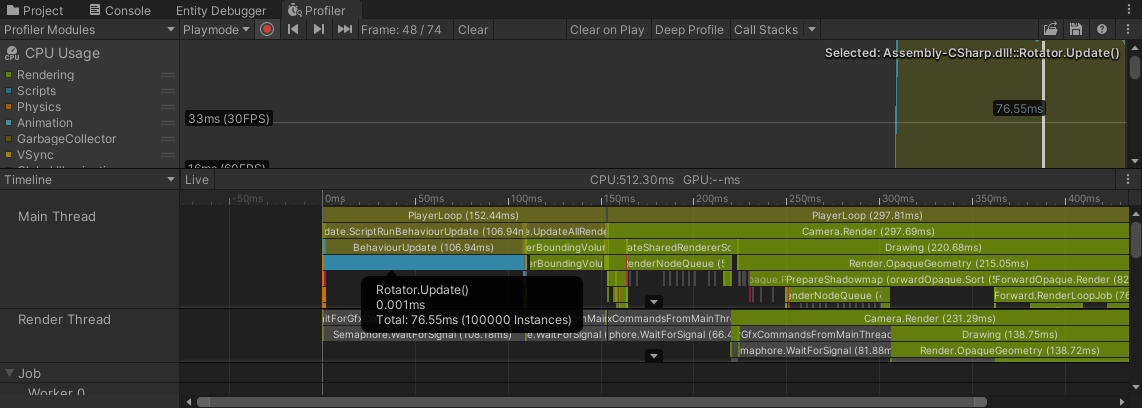The height and width of the screenshot is (408, 1142).
Task: Open profiler toolbar three-dot menu
Action: [1128, 30]
